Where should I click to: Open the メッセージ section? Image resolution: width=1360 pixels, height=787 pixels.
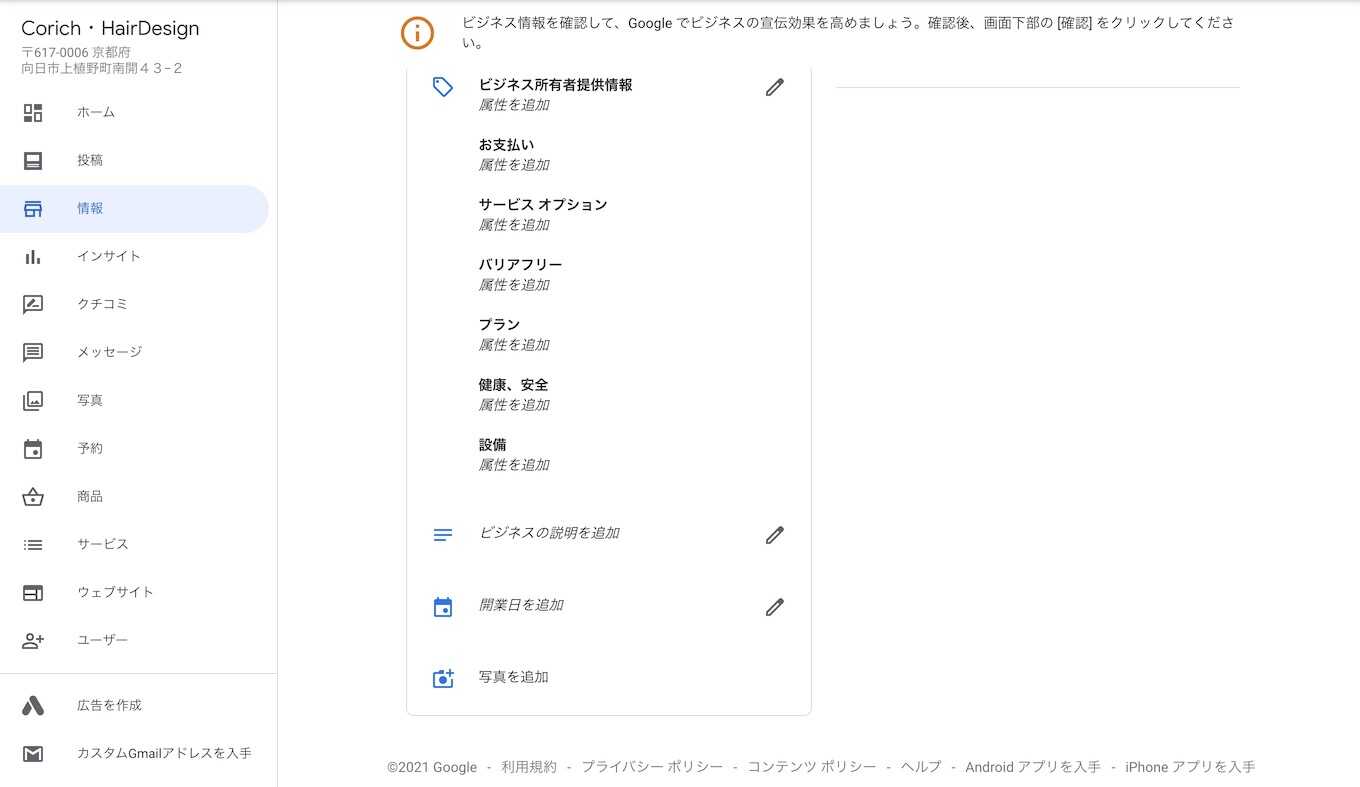[109, 352]
